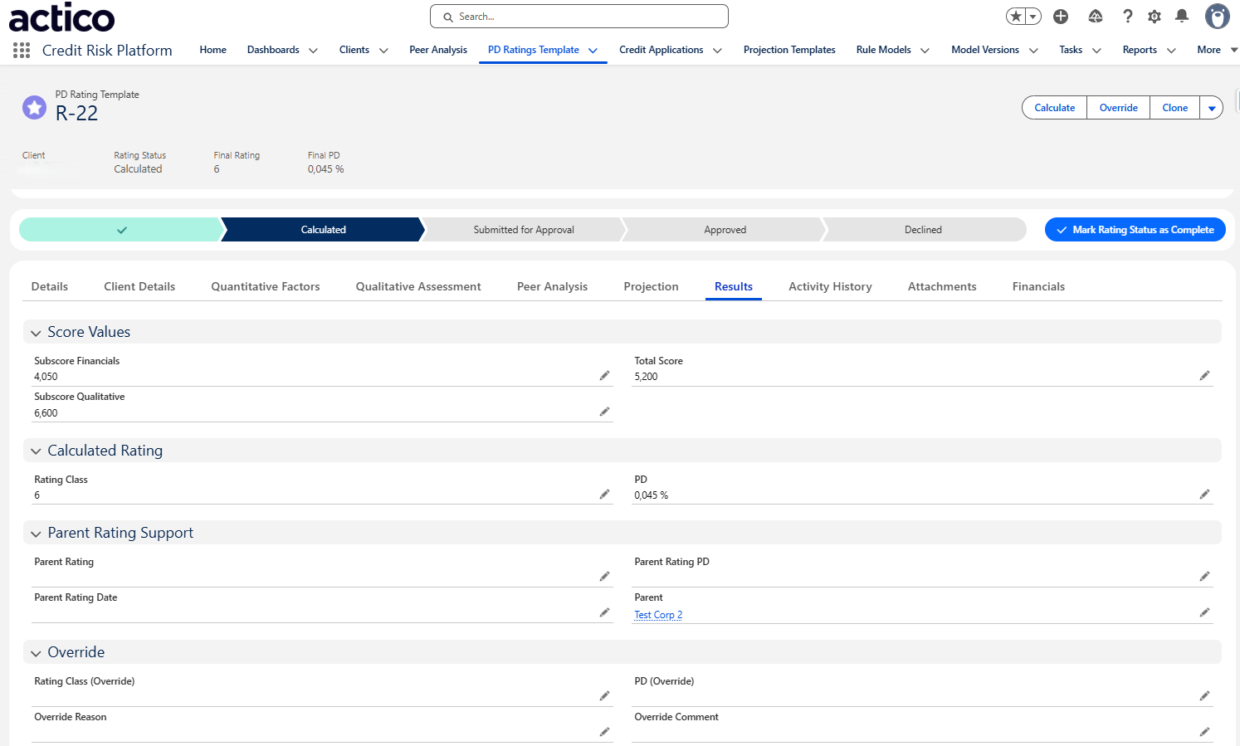
Task: Switch to the Projection tab
Action: (x=651, y=286)
